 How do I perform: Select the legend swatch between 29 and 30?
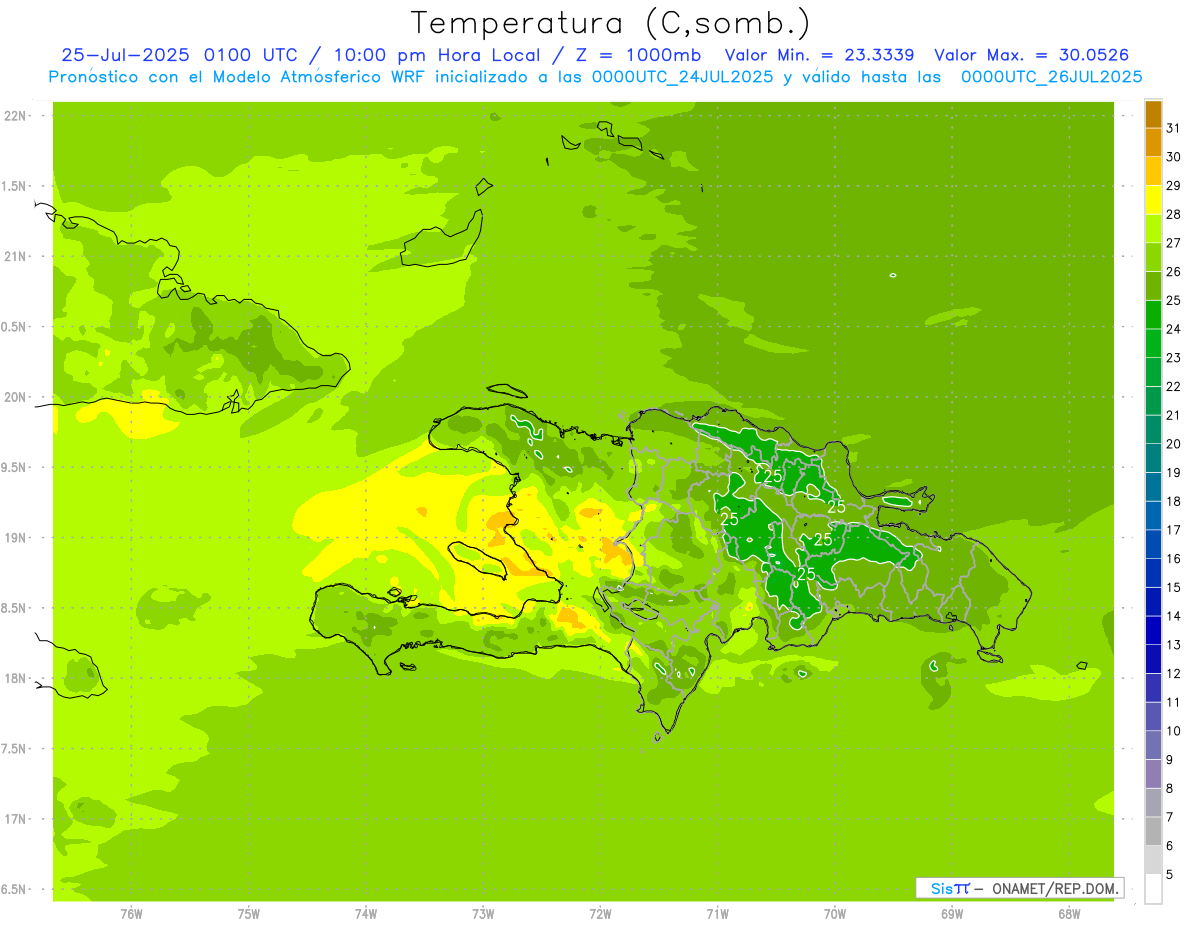[x=1153, y=171]
